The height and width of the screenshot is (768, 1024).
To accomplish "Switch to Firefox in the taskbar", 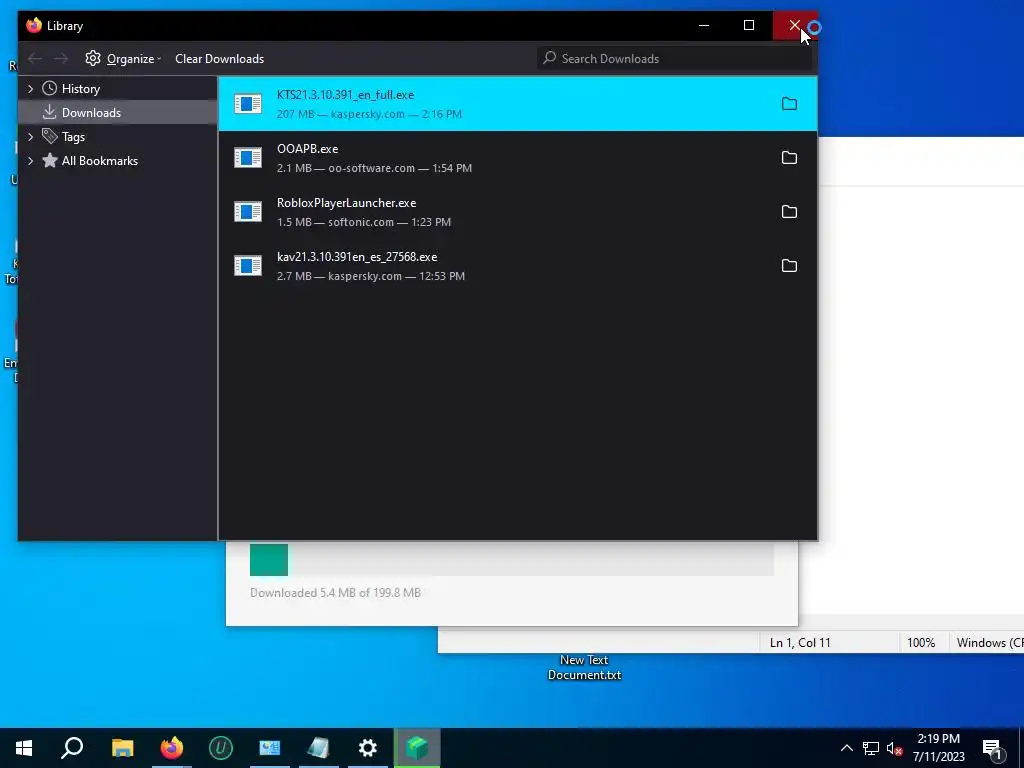I will tap(172, 748).
